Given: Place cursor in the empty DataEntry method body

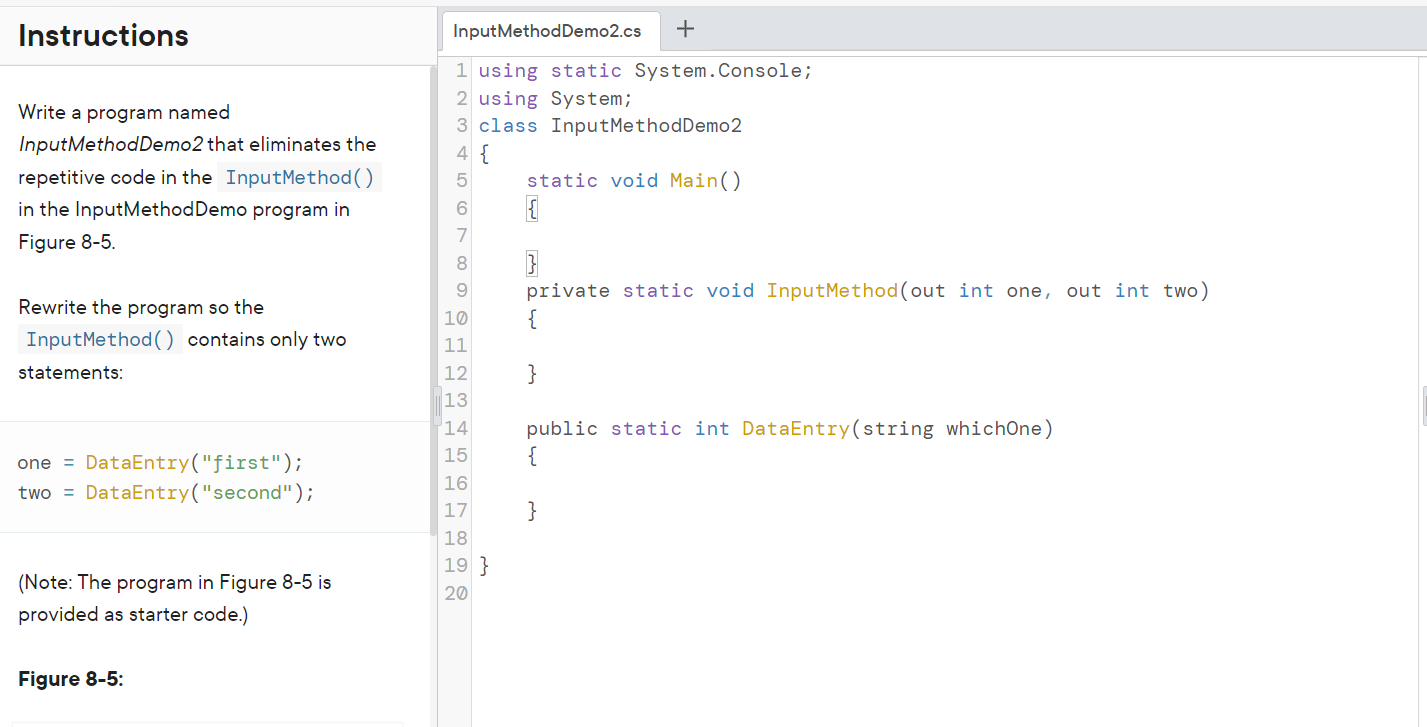Looking at the screenshot, I should click(560, 483).
